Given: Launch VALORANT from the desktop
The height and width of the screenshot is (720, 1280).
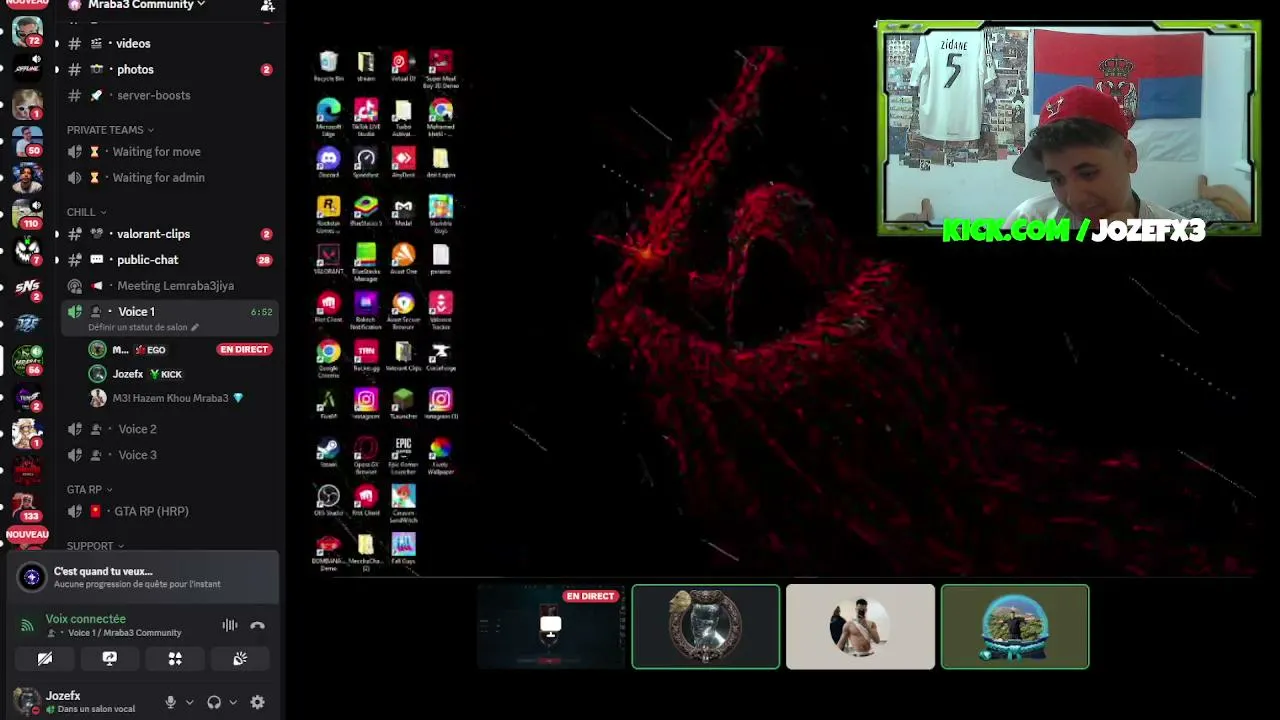Looking at the screenshot, I should [x=328, y=260].
